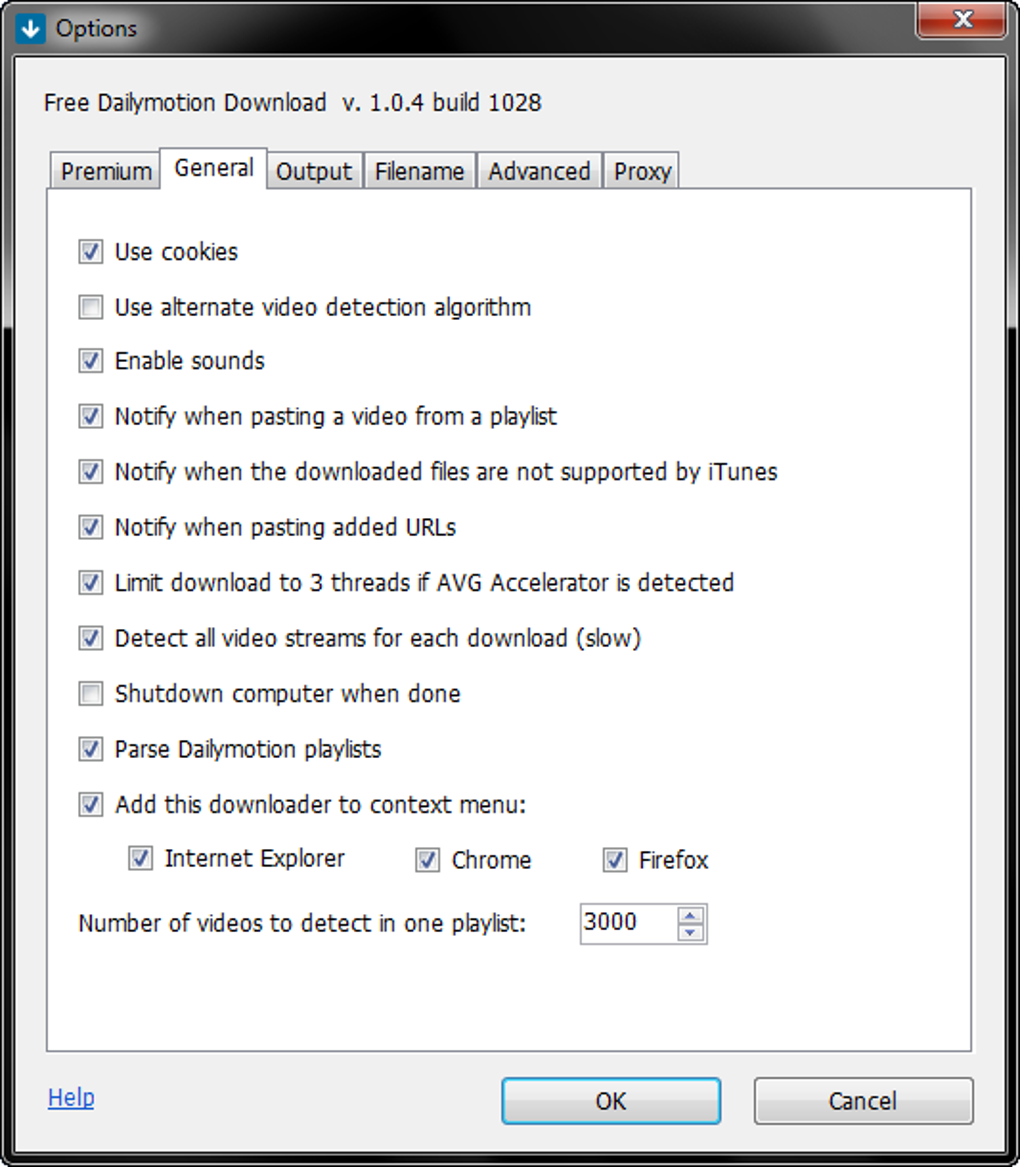Uncheck Parse Dailymotion playlists
The width and height of the screenshot is (1020, 1167).
pyautogui.click(x=91, y=749)
